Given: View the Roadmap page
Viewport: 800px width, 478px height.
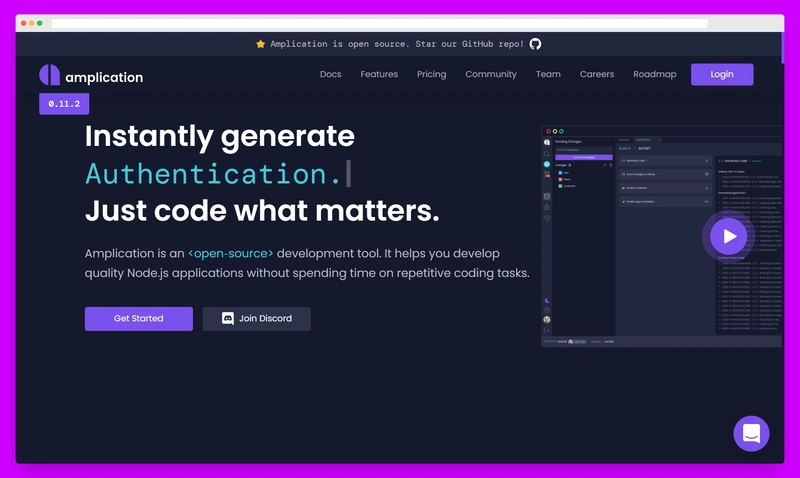Looking at the screenshot, I should coord(655,74).
